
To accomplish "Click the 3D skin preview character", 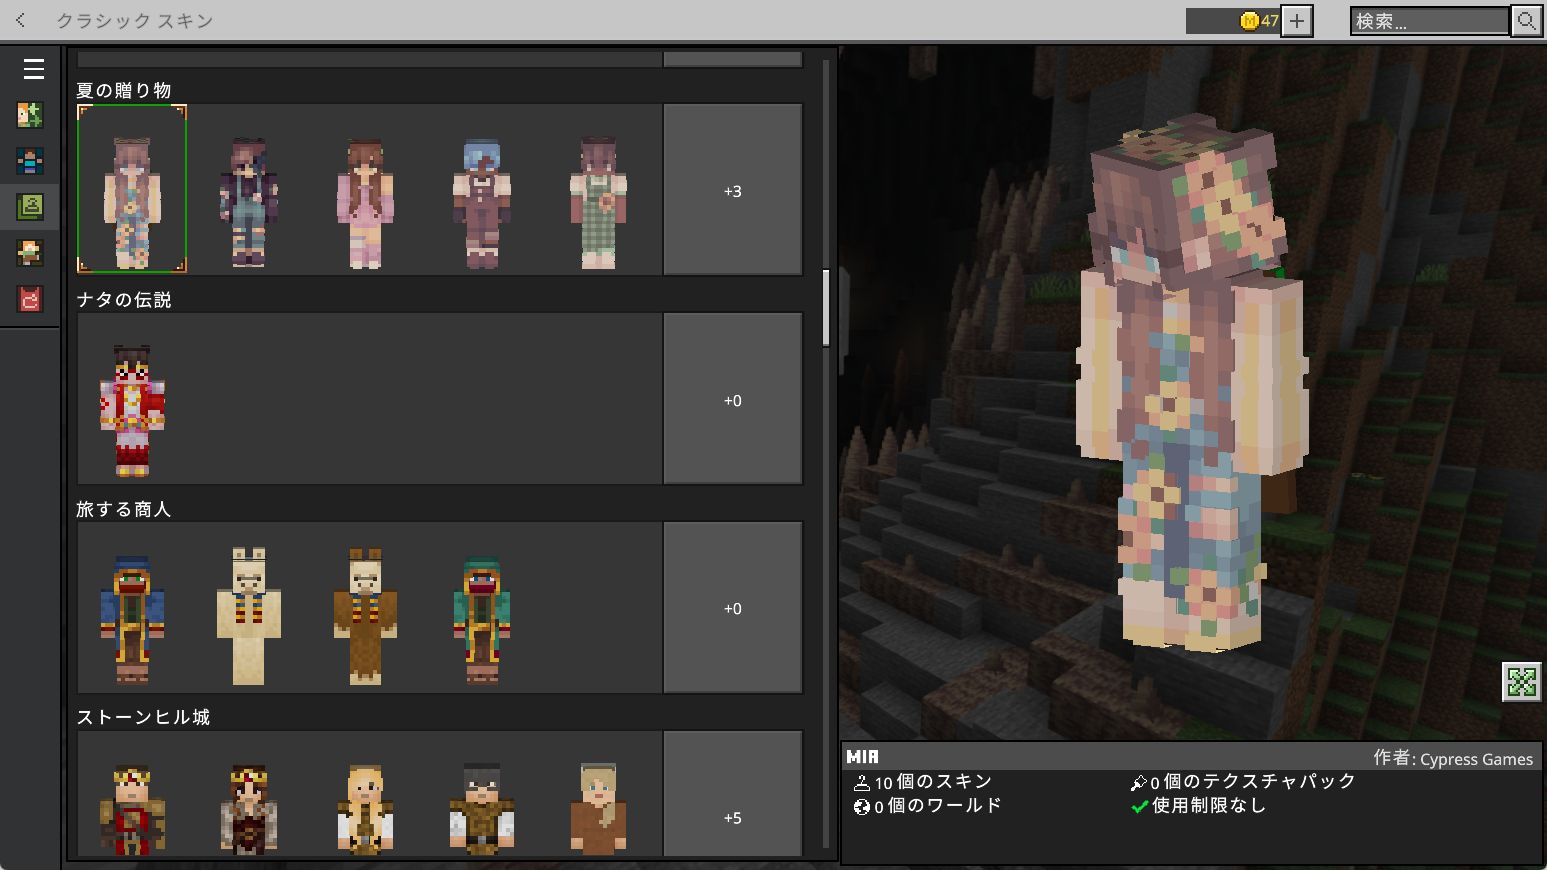I will point(1190,385).
